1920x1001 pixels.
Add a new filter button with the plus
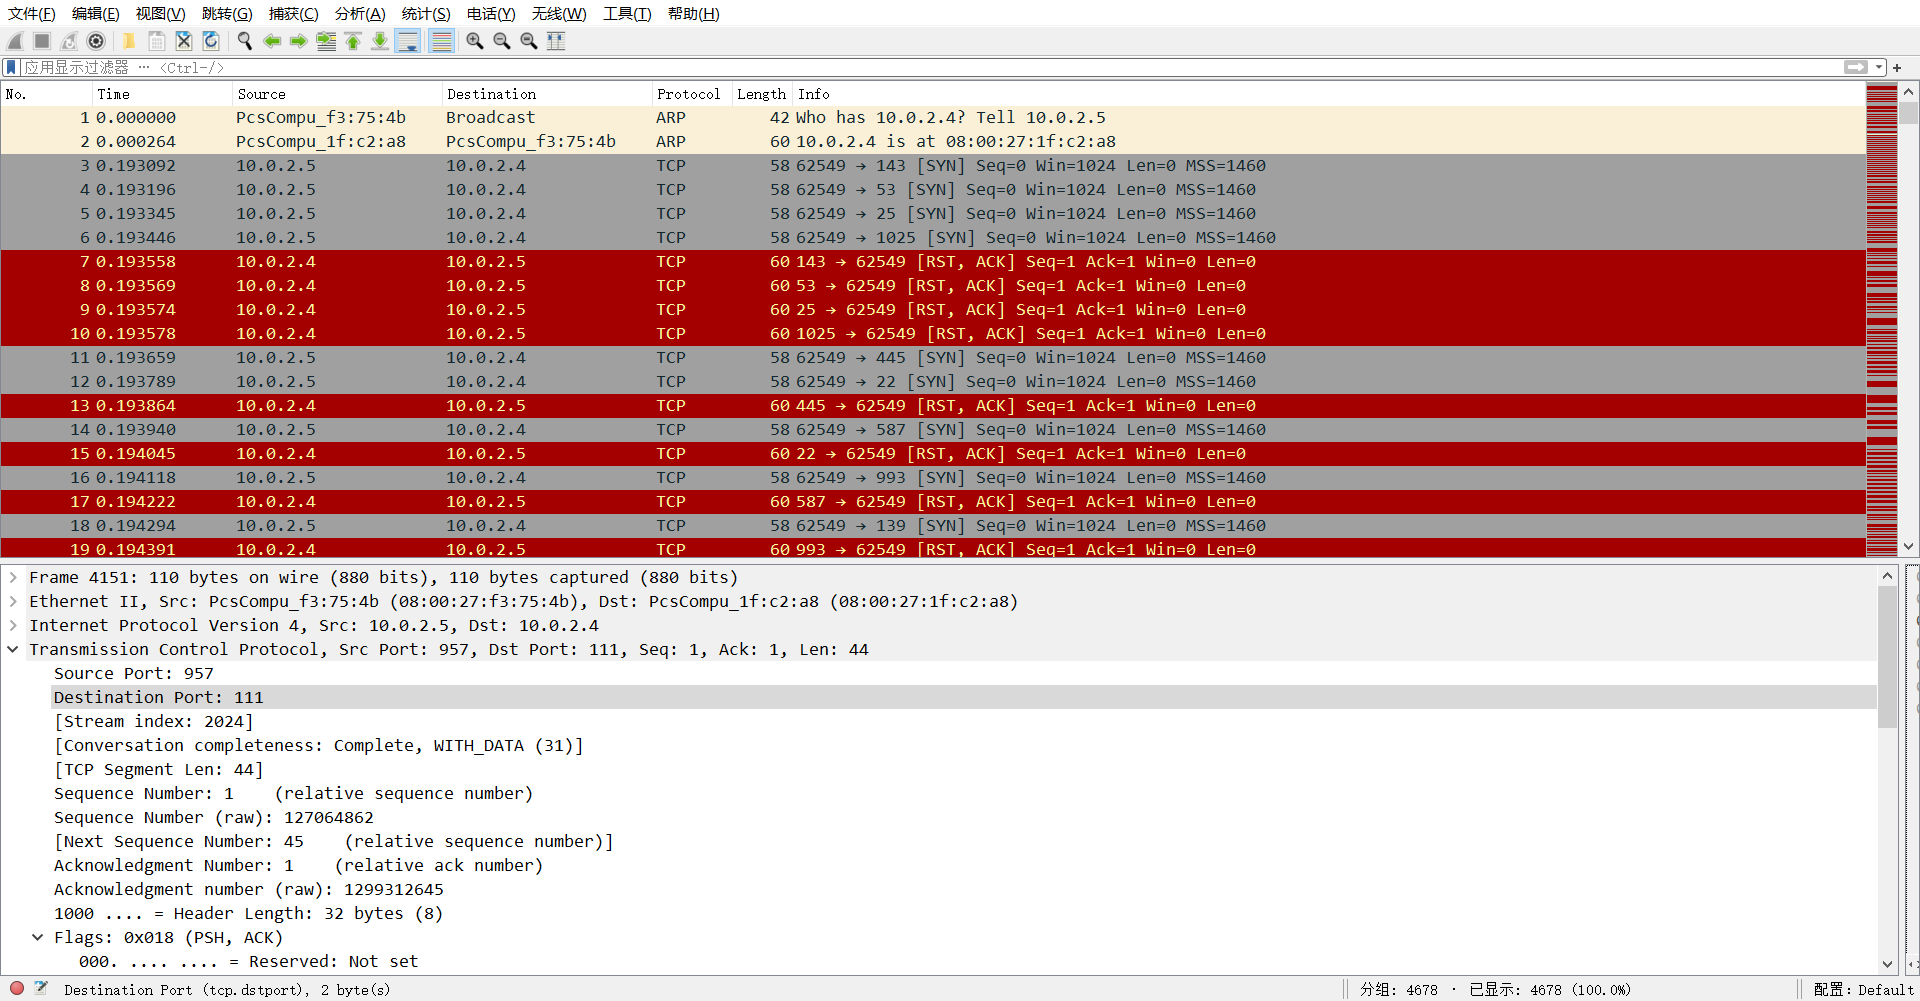(x=1897, y=67)
